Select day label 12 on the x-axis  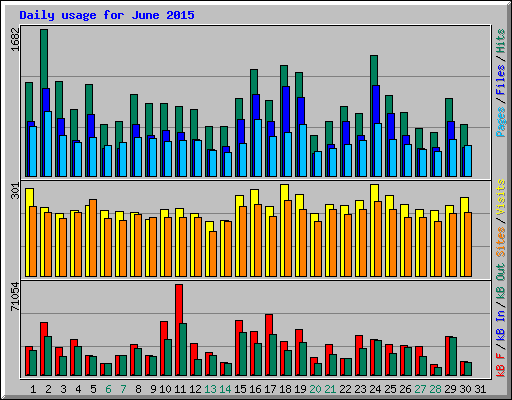tap(195, 389)
